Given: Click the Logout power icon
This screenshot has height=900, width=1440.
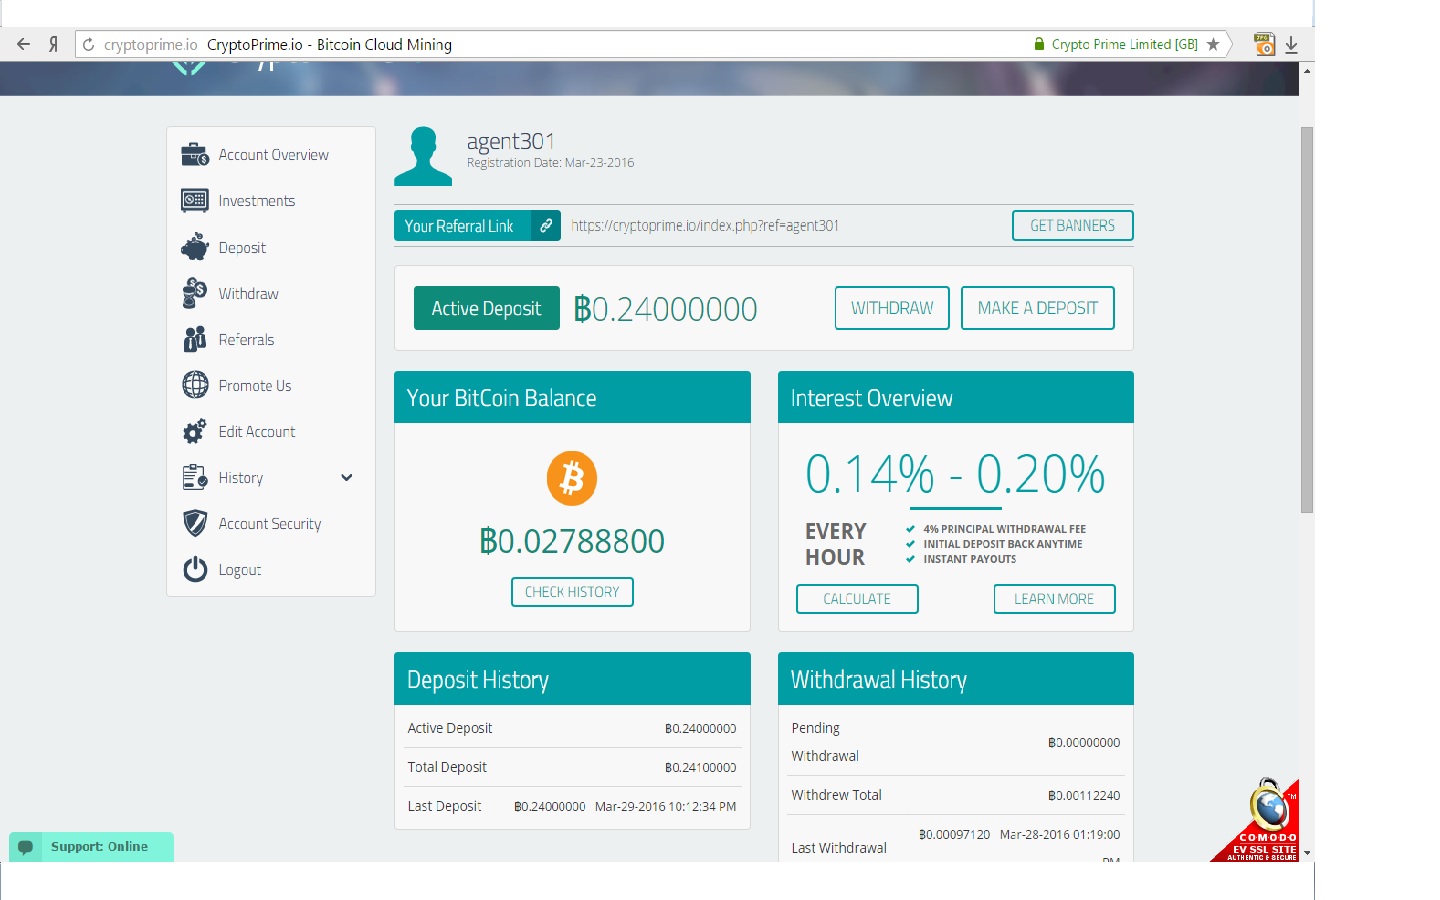Looking at the screenshot, I should (x=195, y=569).
